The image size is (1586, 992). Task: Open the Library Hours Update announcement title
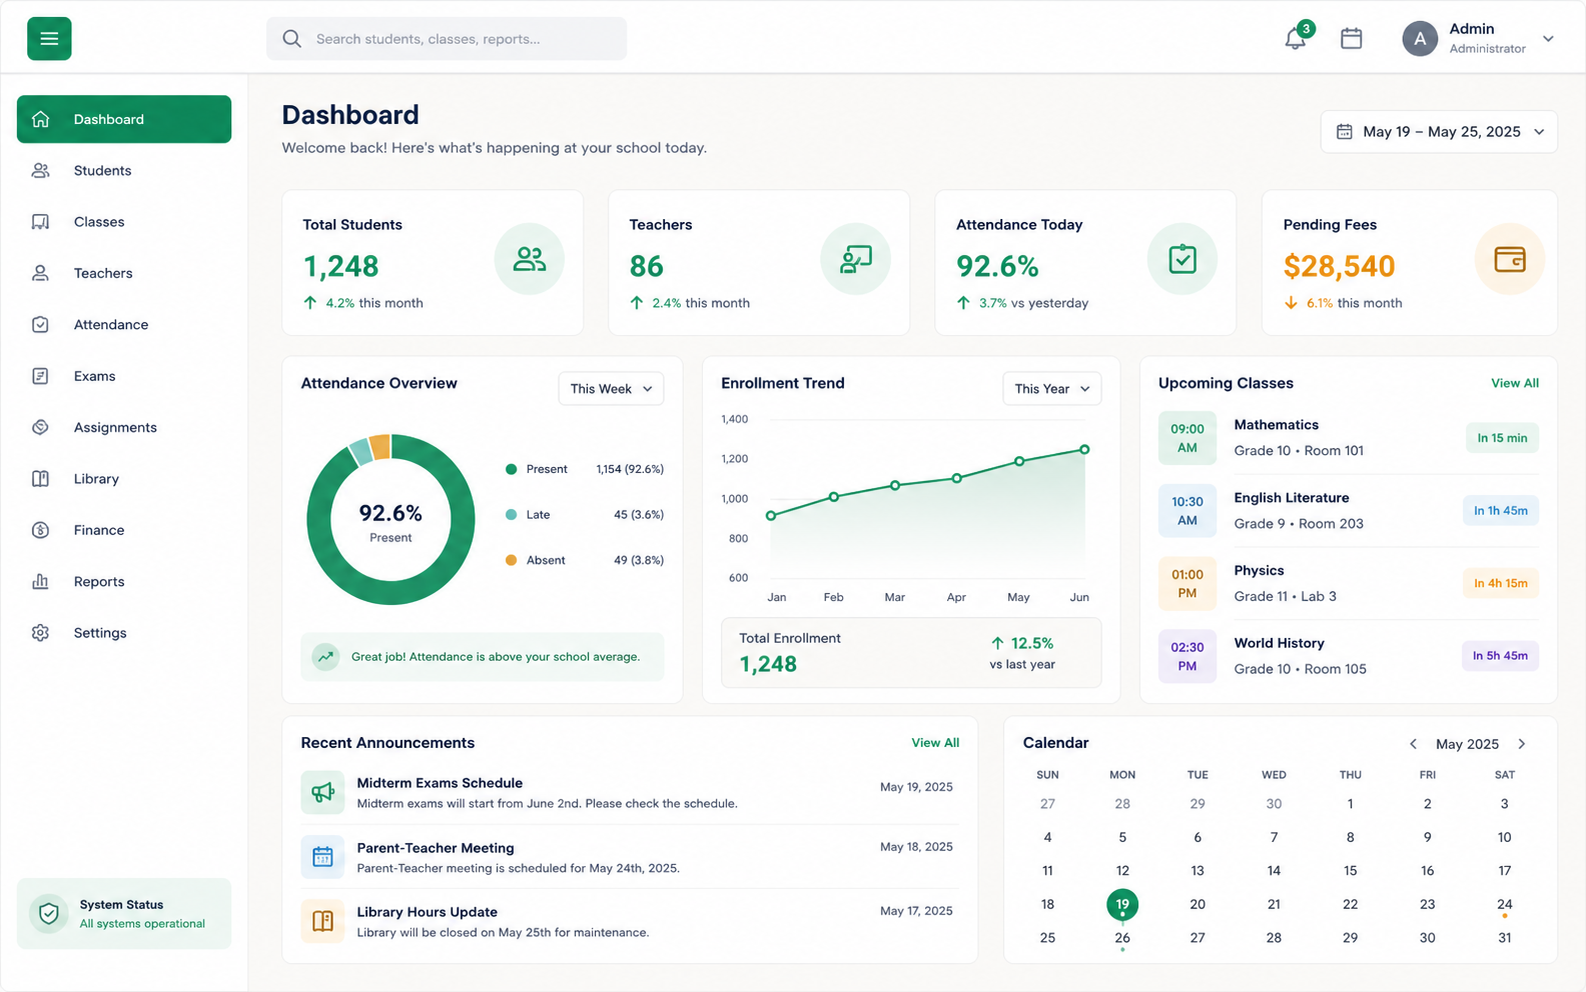click(427, 912)
